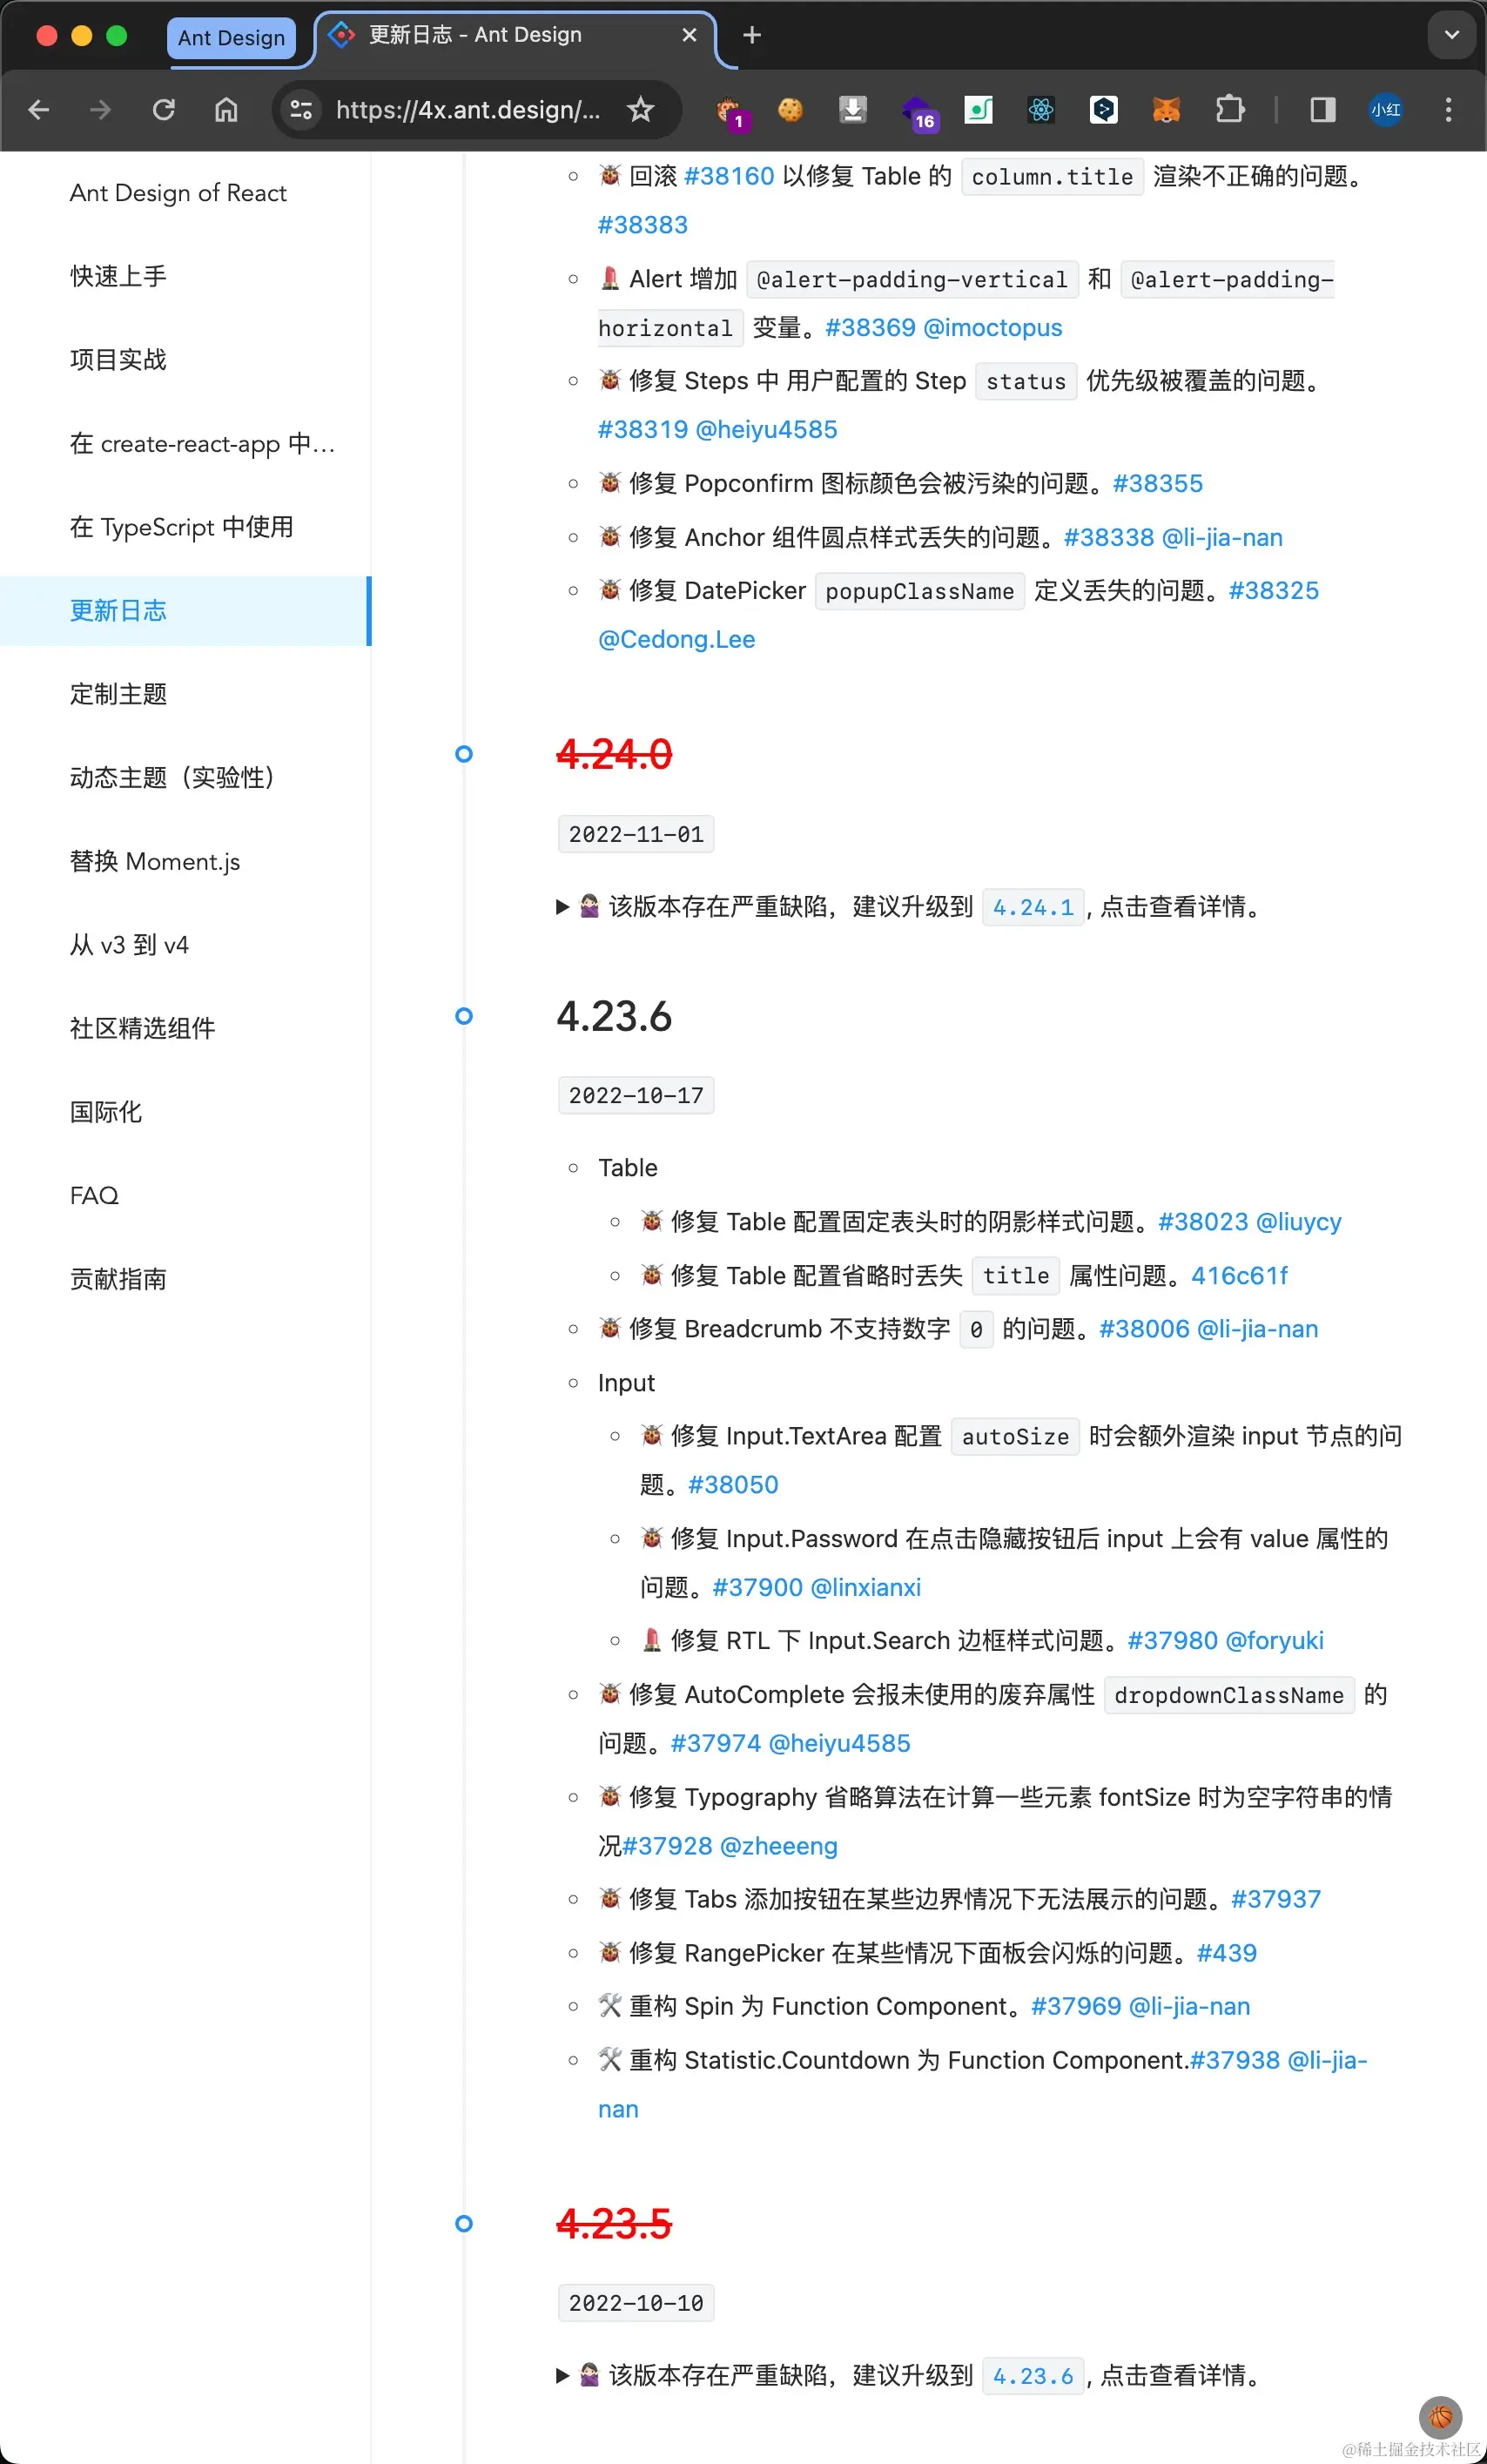Open the extensions puzzle menu
Viewport: 1487px width, 2464px height.
(1229, 110)
